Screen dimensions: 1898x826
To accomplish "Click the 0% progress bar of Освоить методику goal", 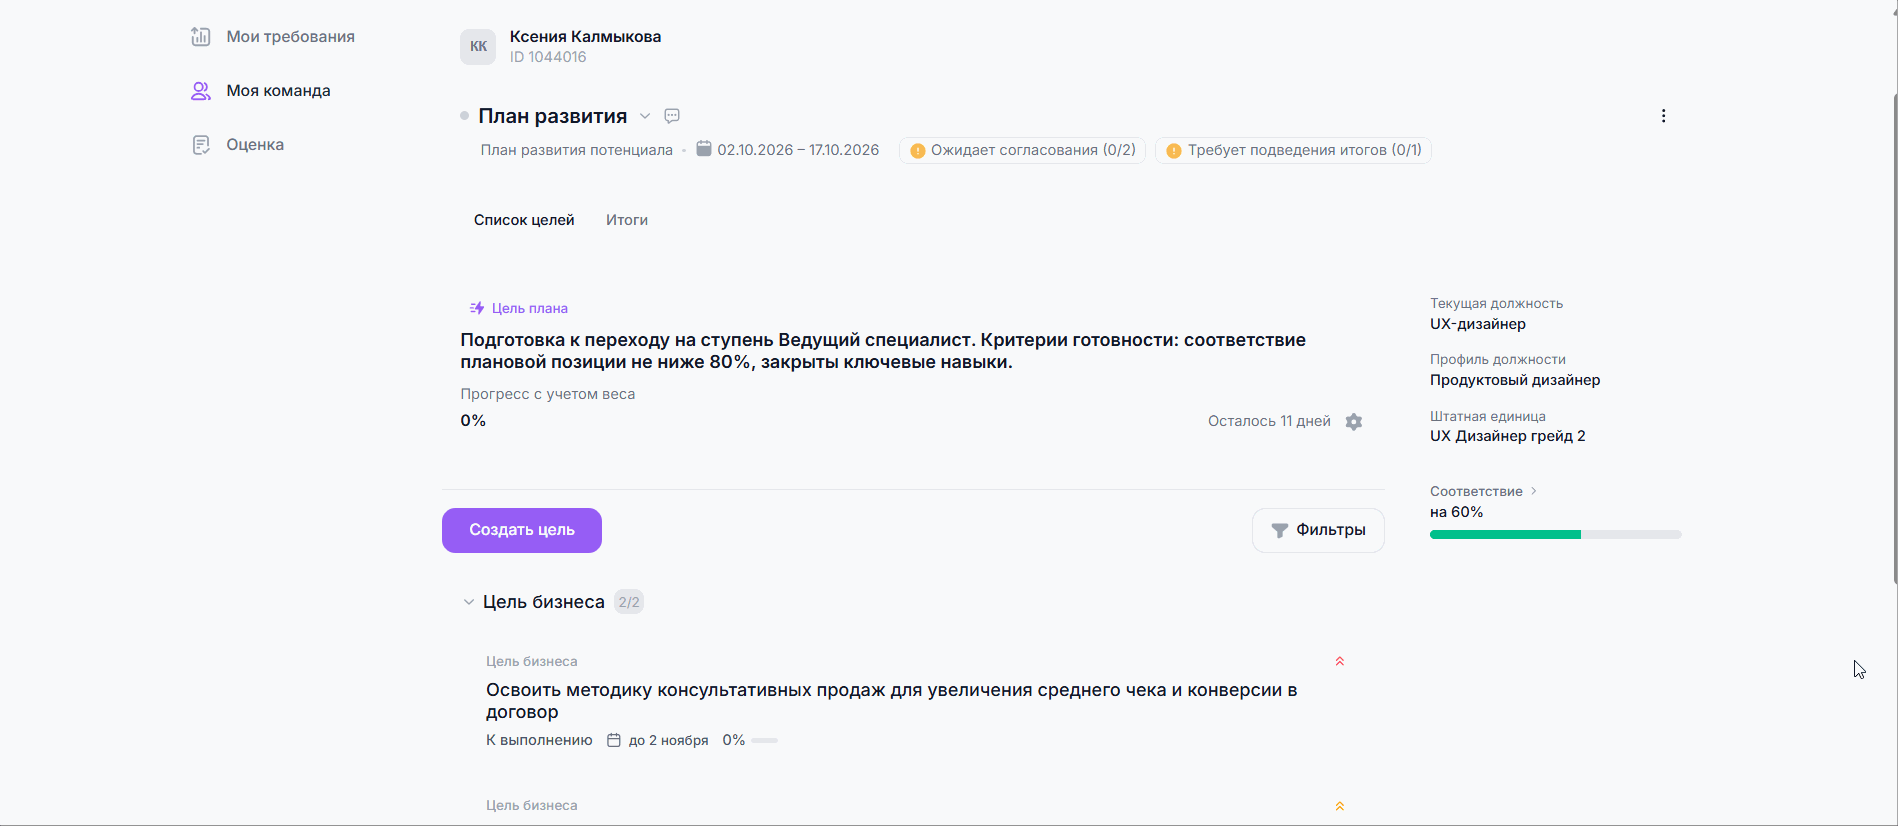I will coord(764,741).
